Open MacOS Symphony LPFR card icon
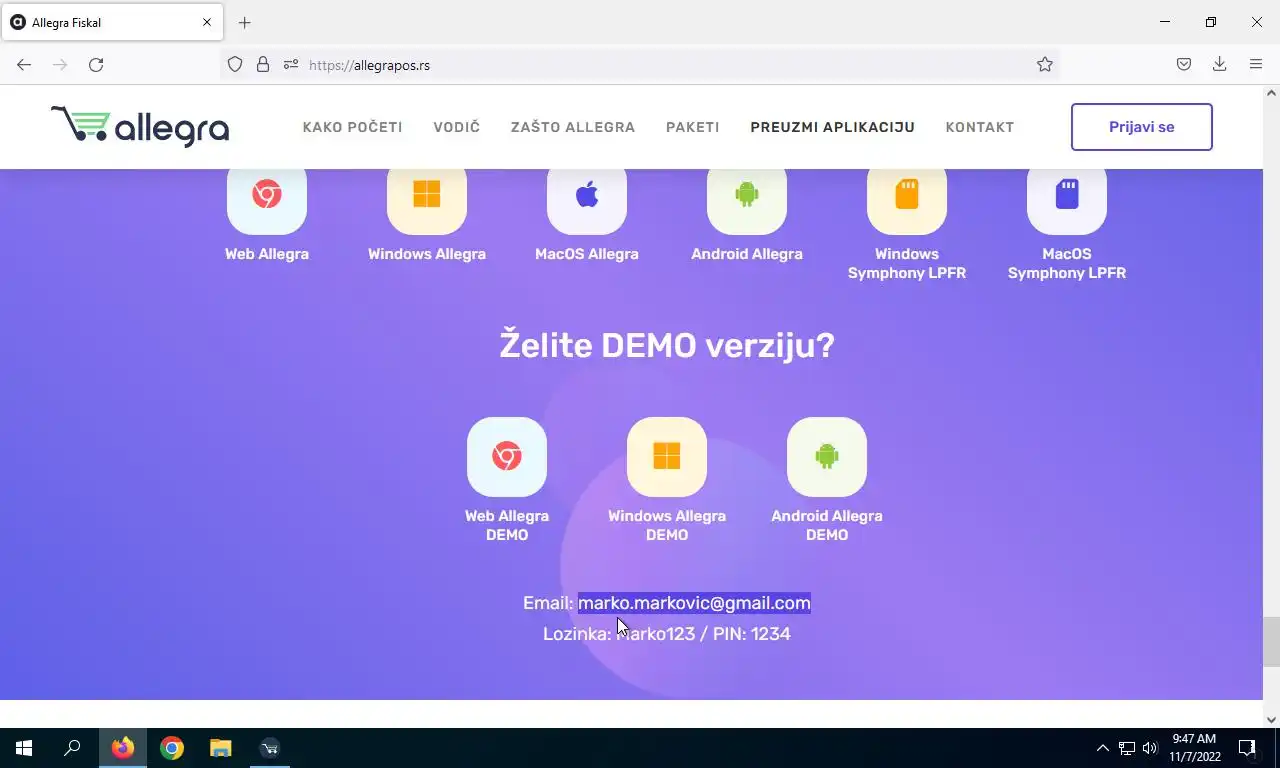 [x=1067, y=195]
